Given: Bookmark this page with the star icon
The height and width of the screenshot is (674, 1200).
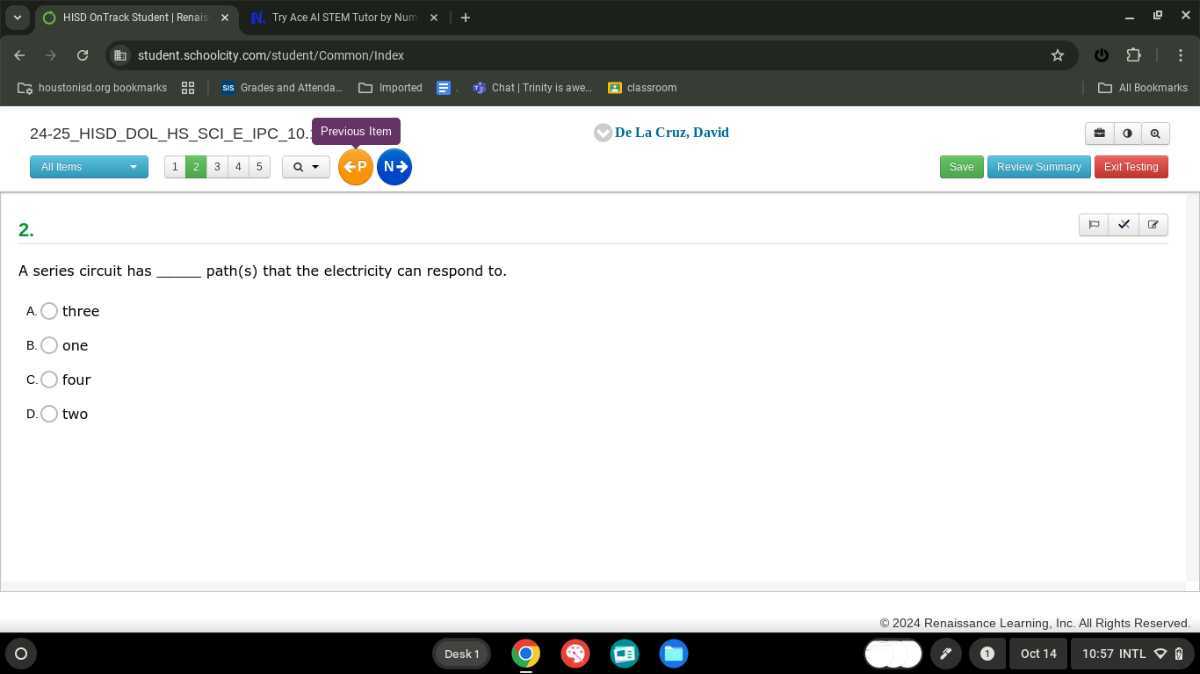Looking at the screenshot, I should pyautogui.click(x=1057, y=55).
